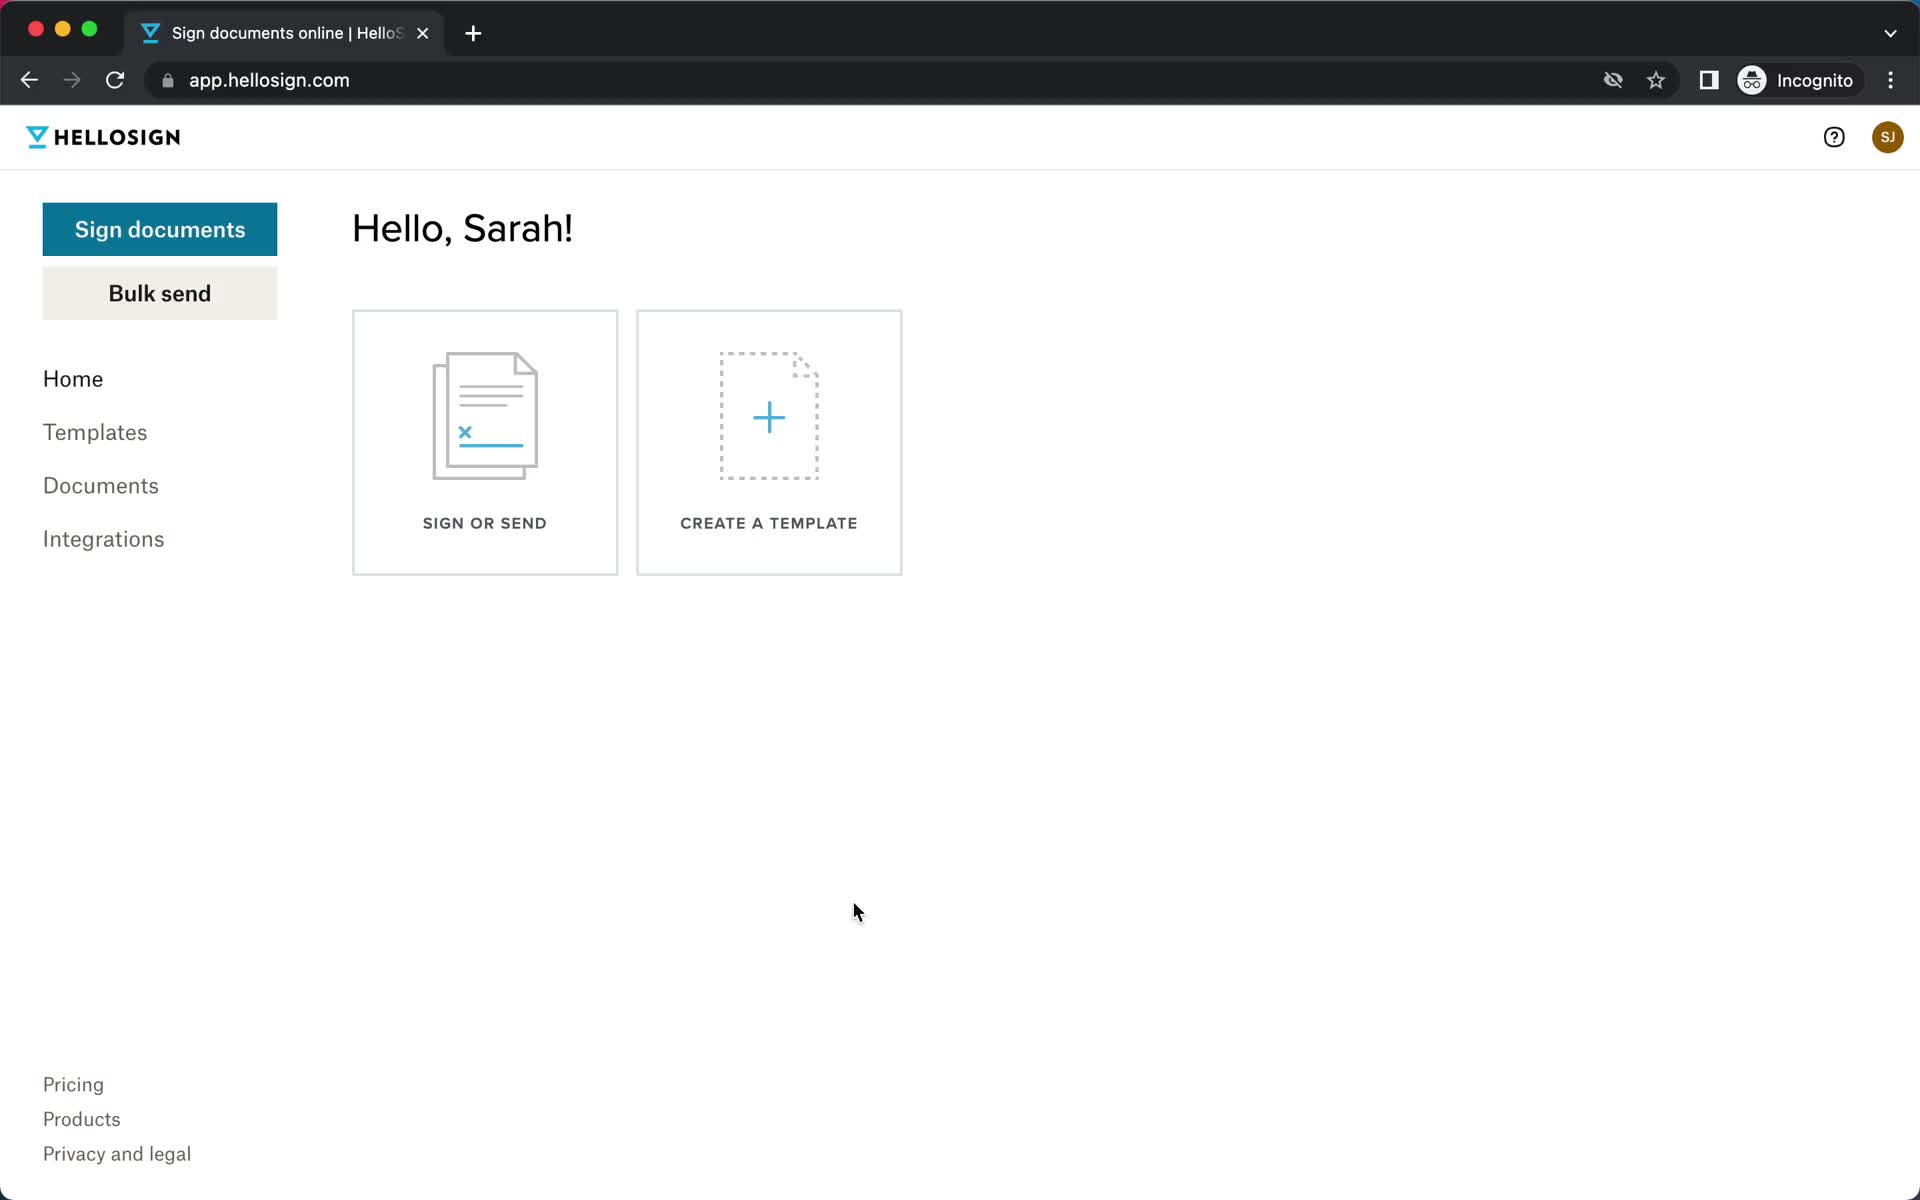Click the camera off icon in toolbar

click(x=1613, y=80)
